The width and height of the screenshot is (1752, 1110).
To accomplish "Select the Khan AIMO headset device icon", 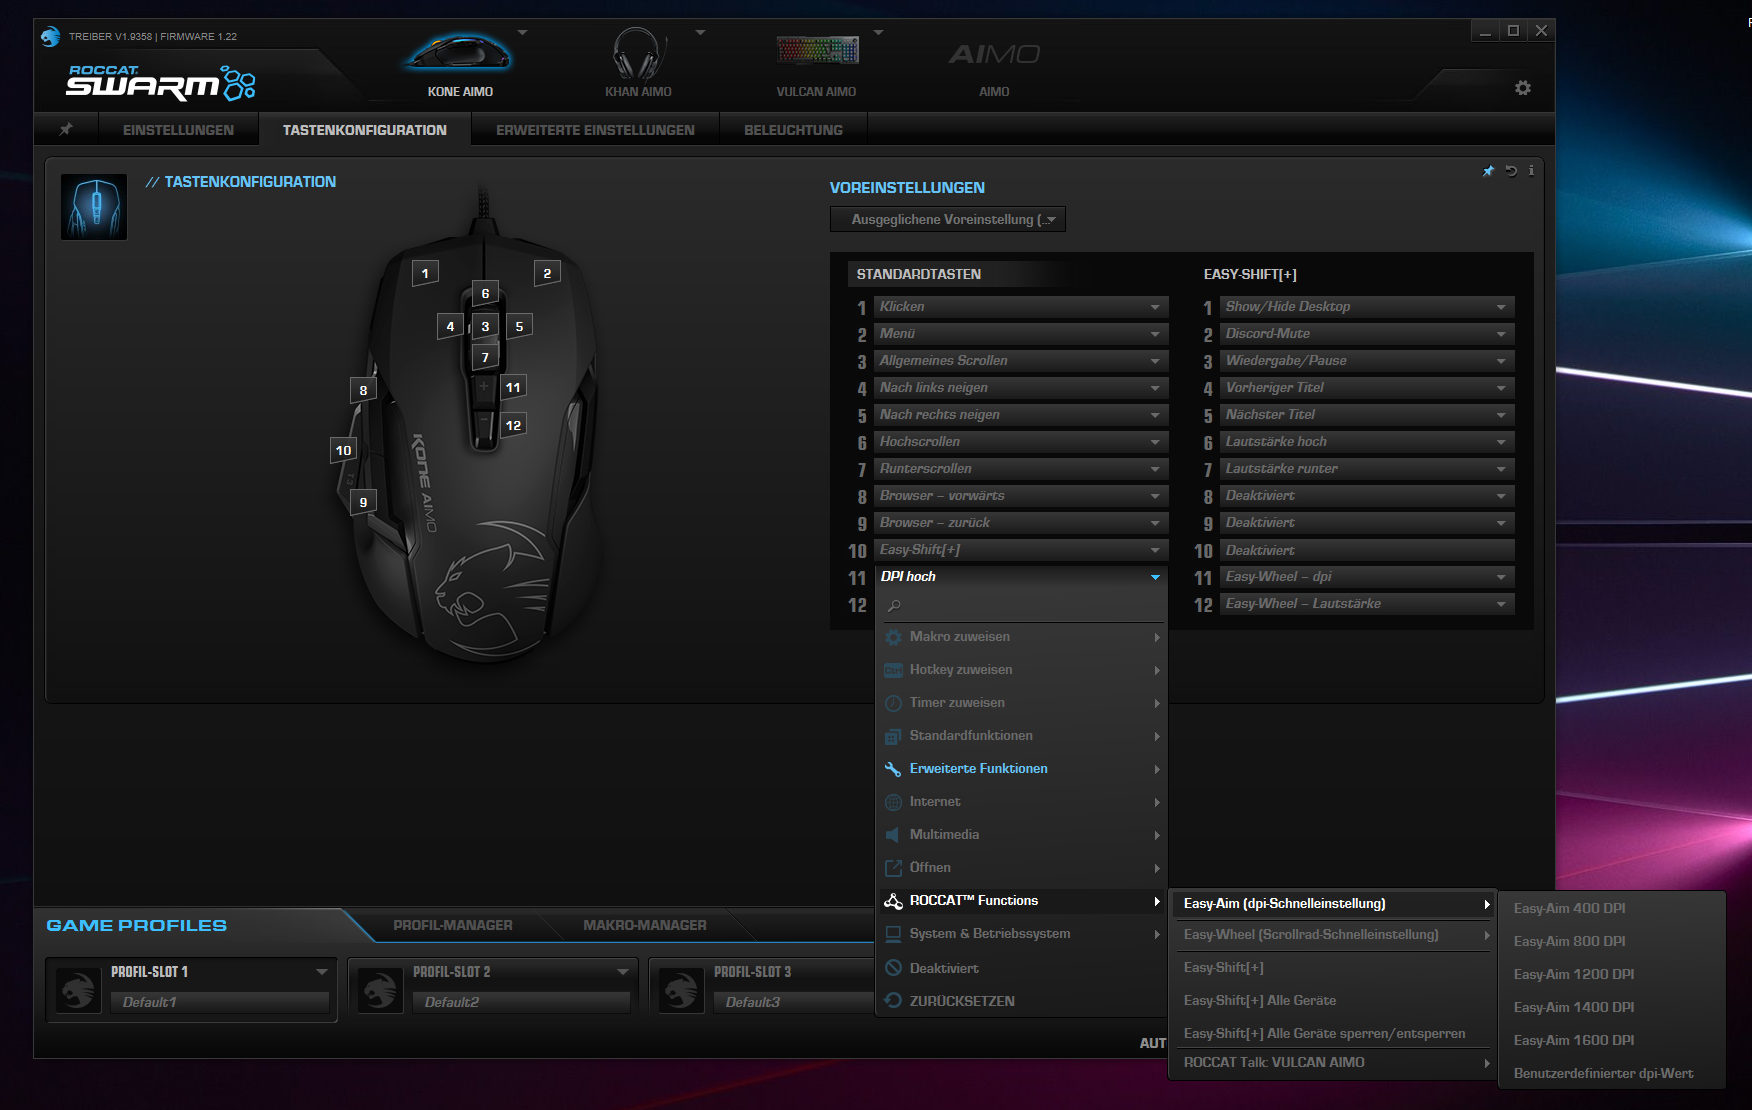I will coord(638,54).
